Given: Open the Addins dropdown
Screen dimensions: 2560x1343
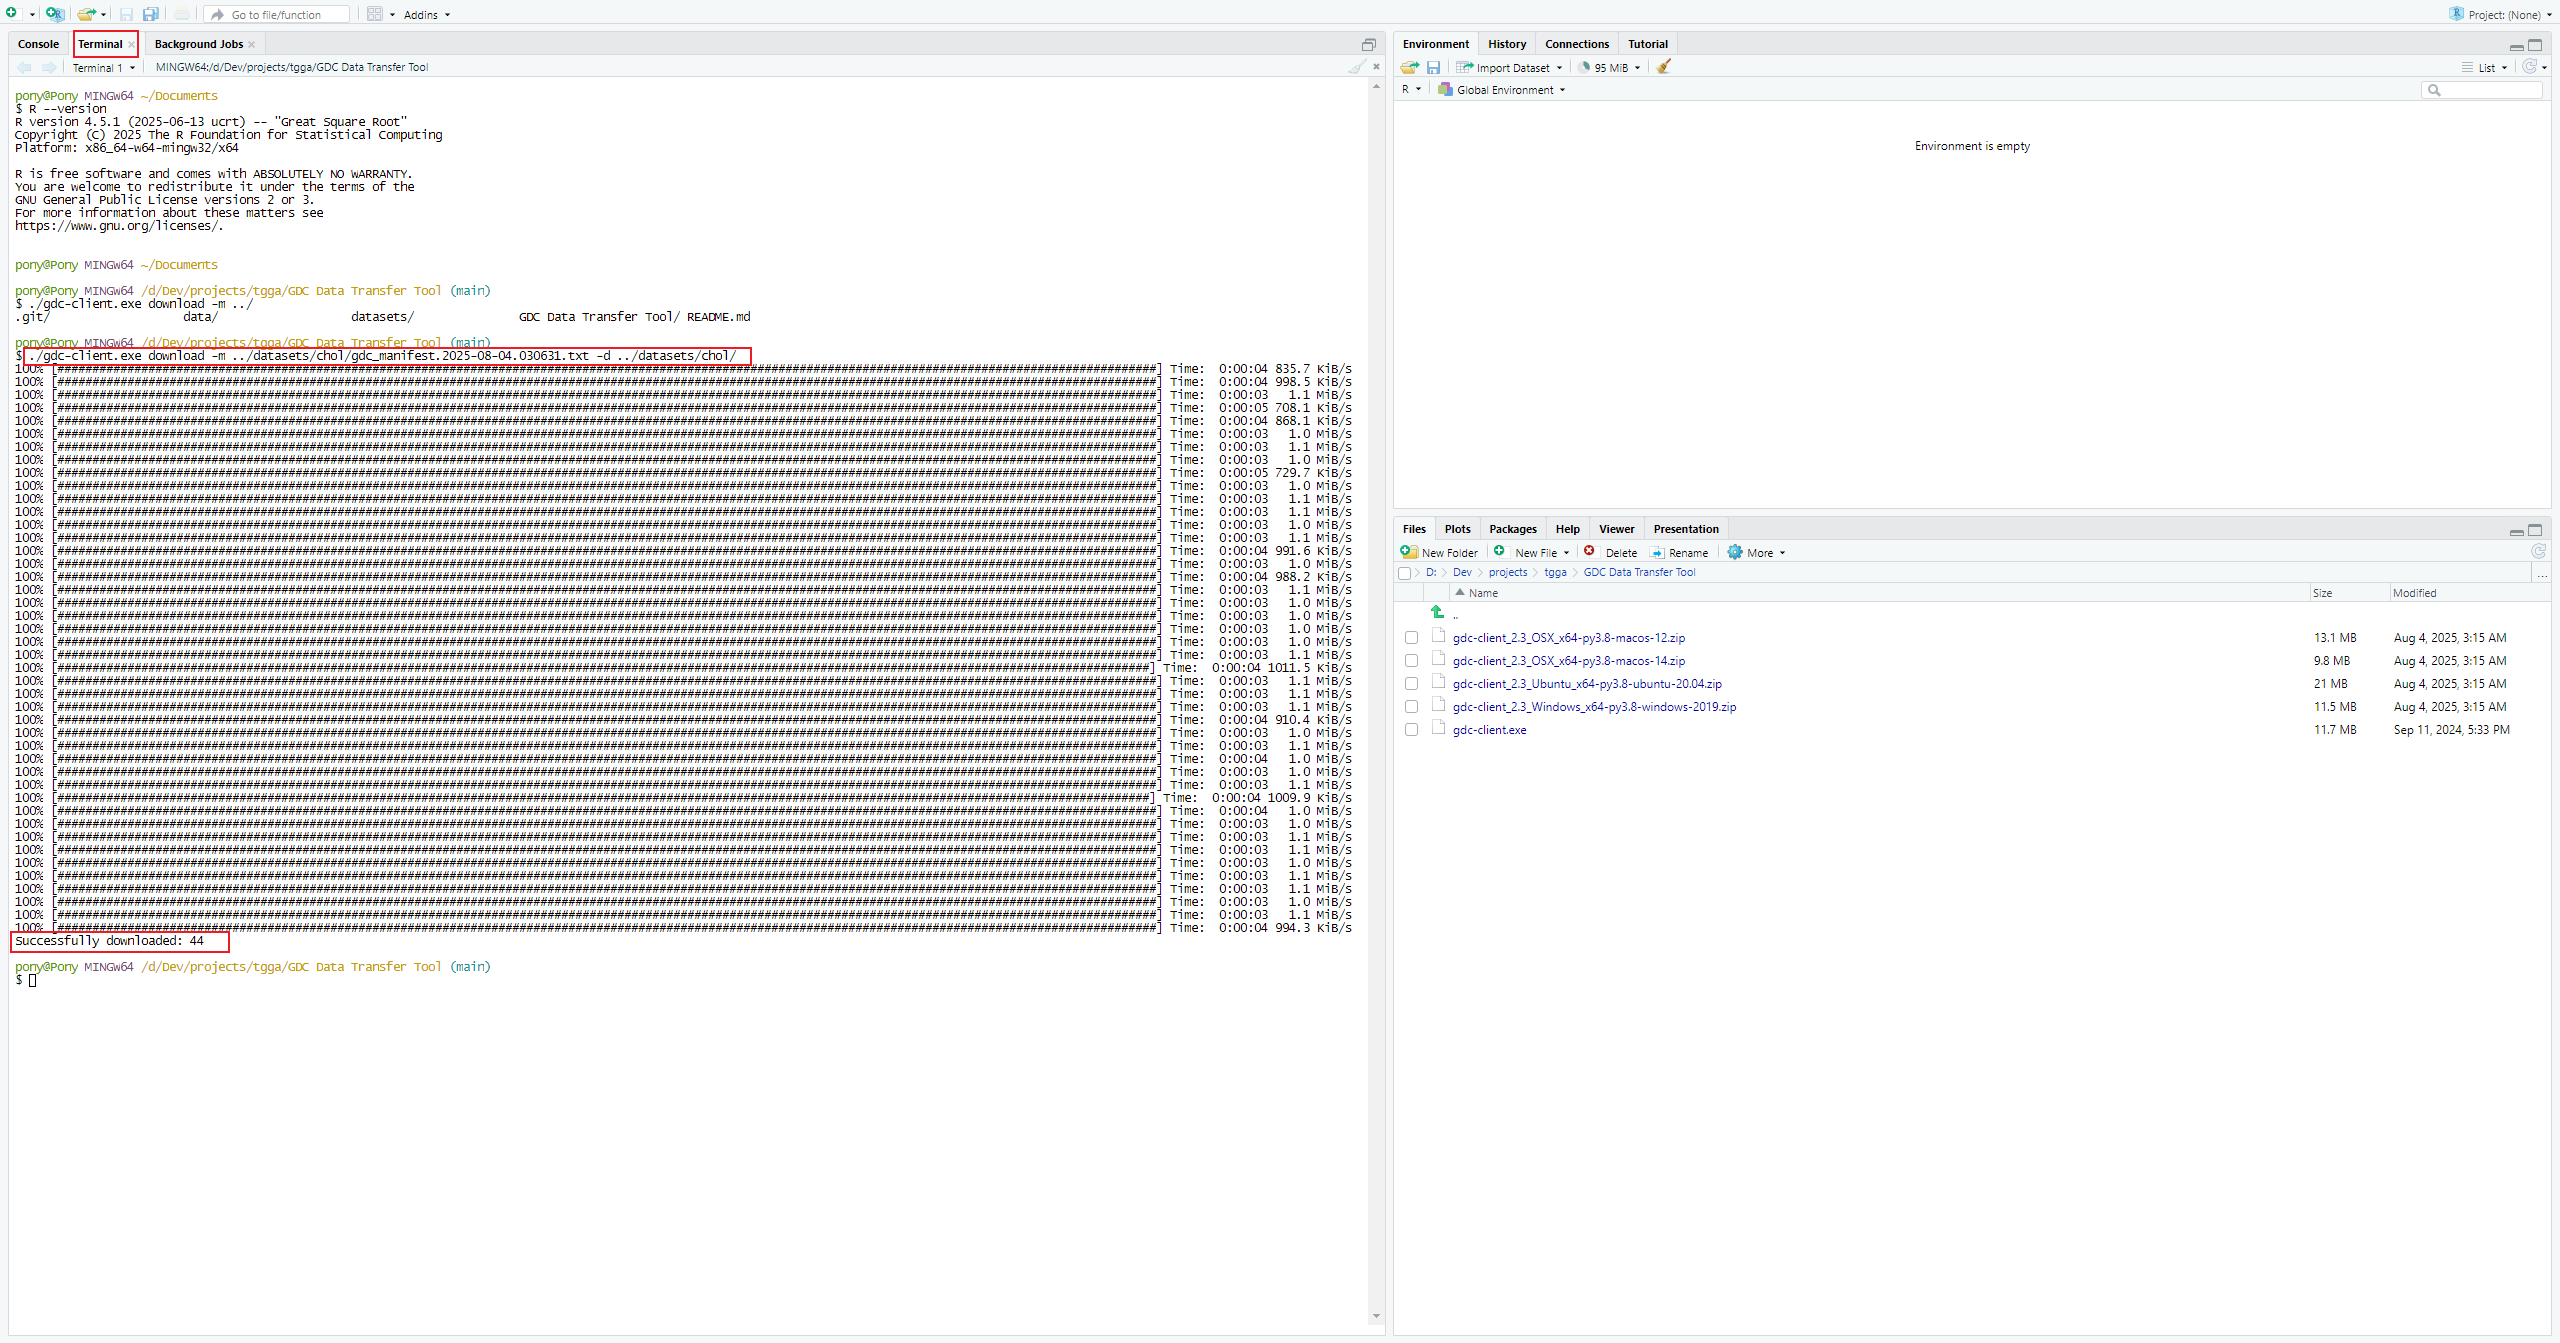Looking at the screenshot, I should (x=427, y=15).
